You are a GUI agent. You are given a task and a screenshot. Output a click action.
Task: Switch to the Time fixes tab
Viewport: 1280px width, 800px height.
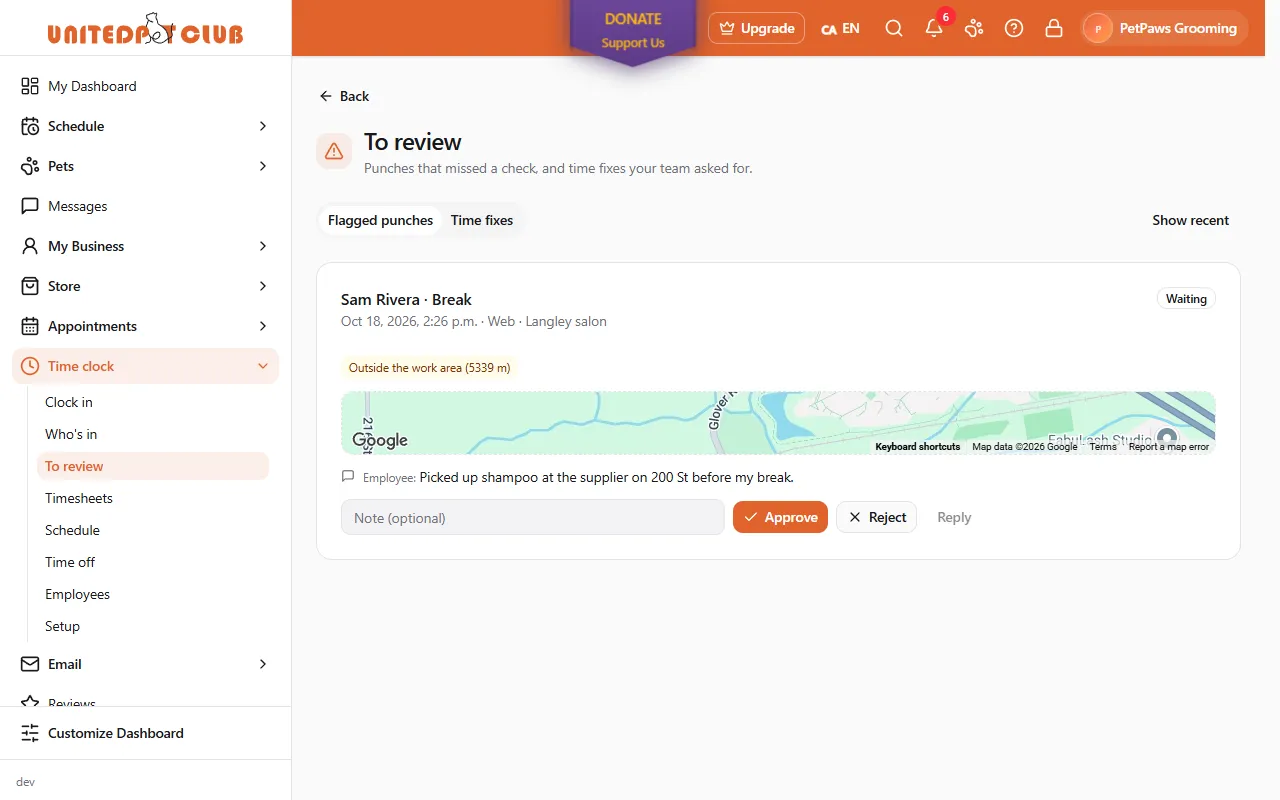coord(482,220)
